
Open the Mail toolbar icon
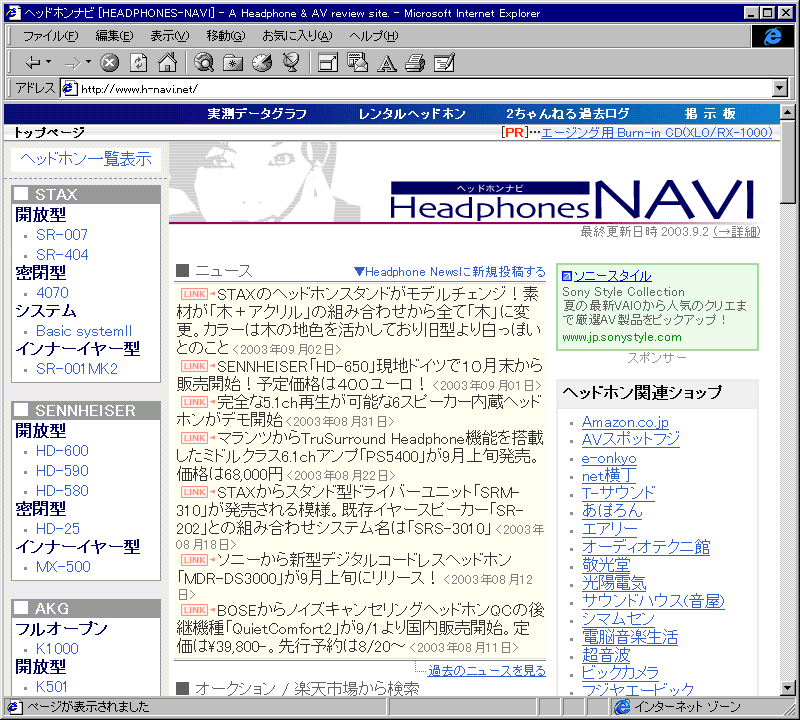[x=357, y=63]
